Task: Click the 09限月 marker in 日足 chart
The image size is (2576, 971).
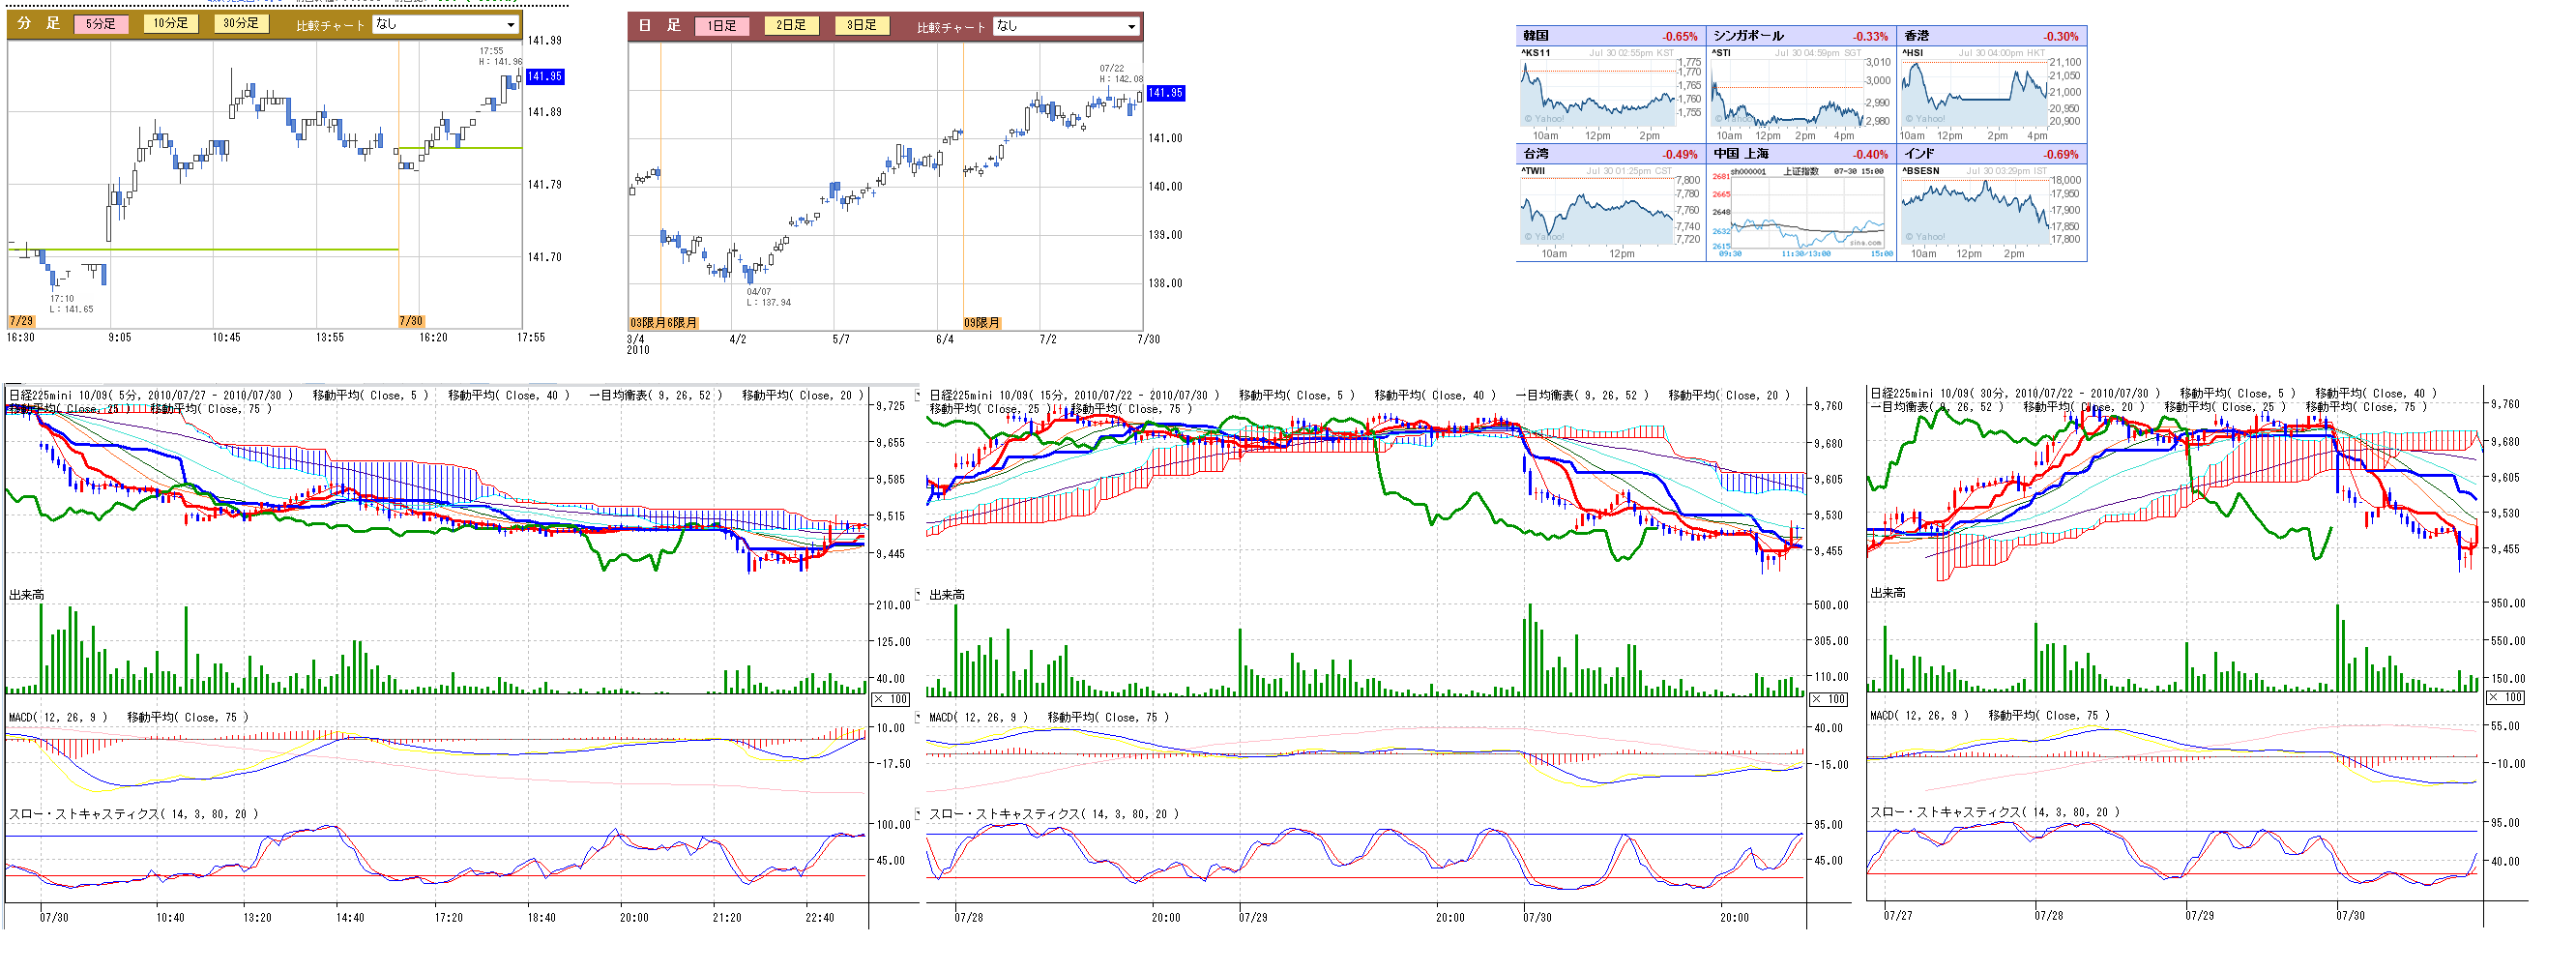Action: point(981,323)
